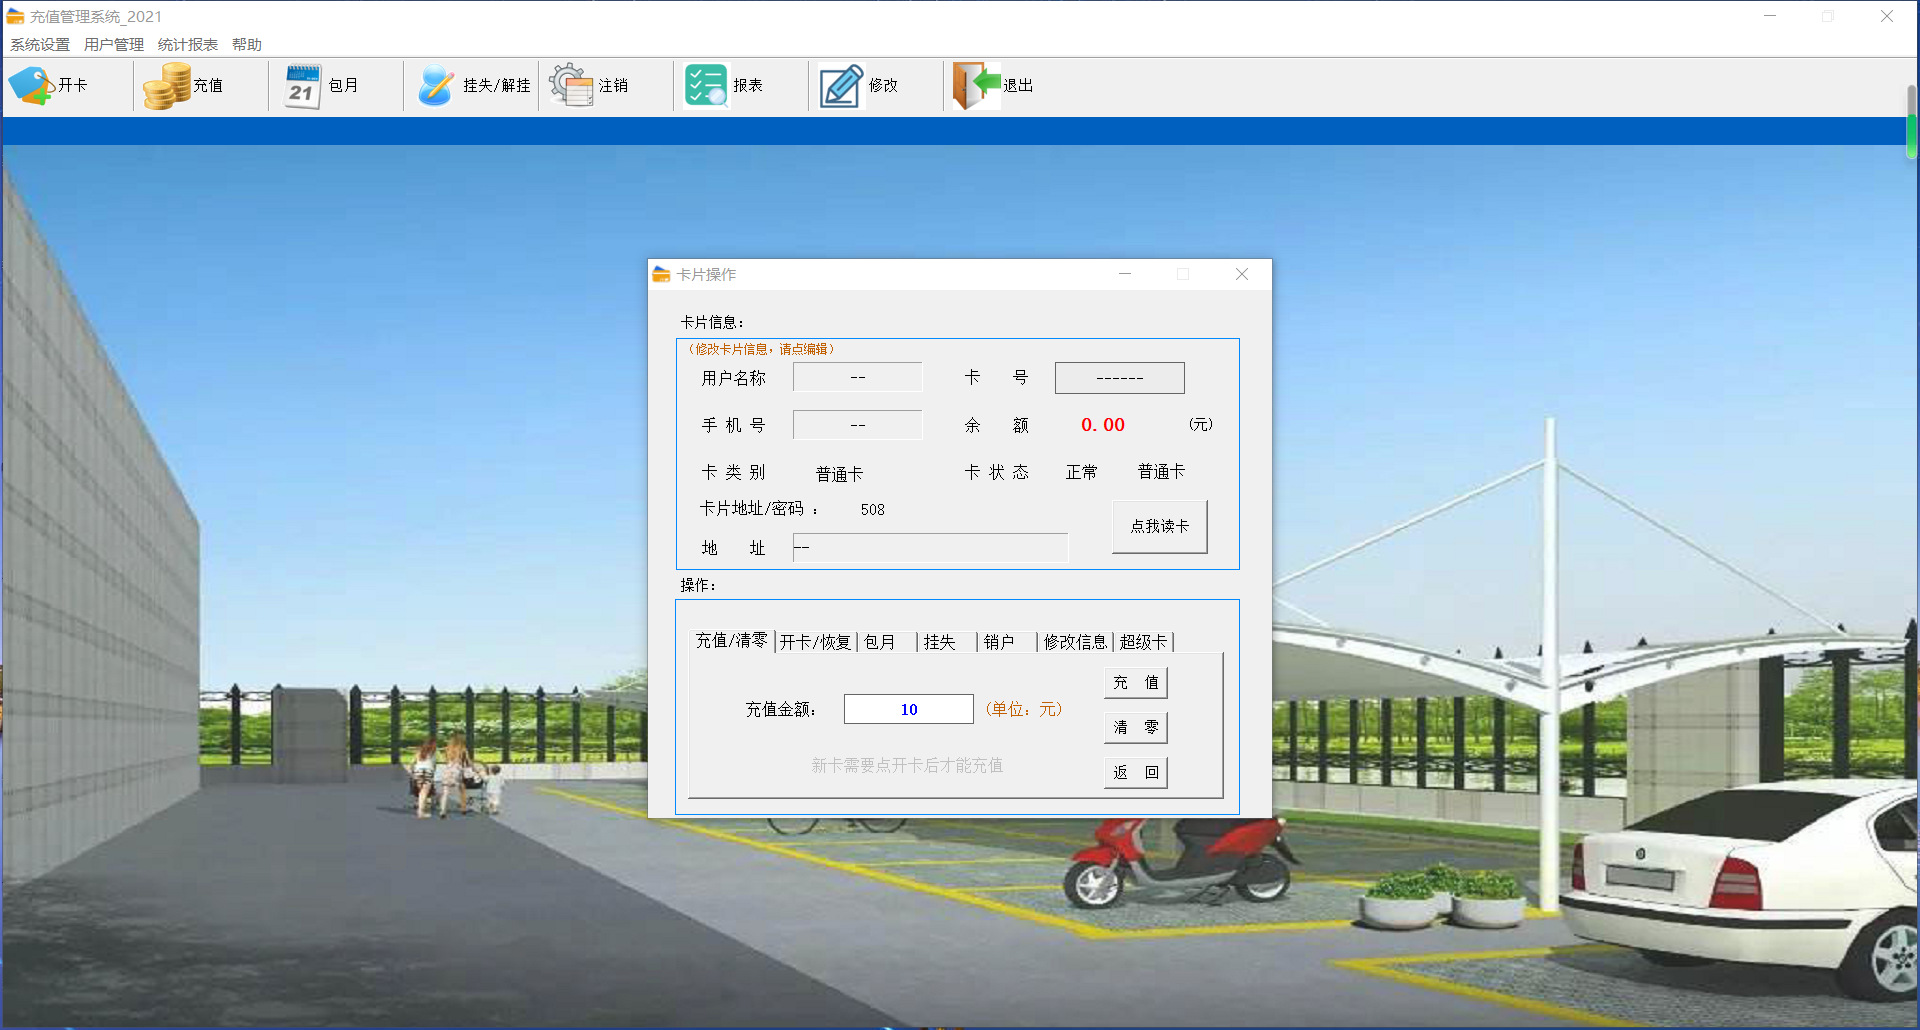
Task: Switch to the 修改信息 tab
Action: click(1075, 642)
